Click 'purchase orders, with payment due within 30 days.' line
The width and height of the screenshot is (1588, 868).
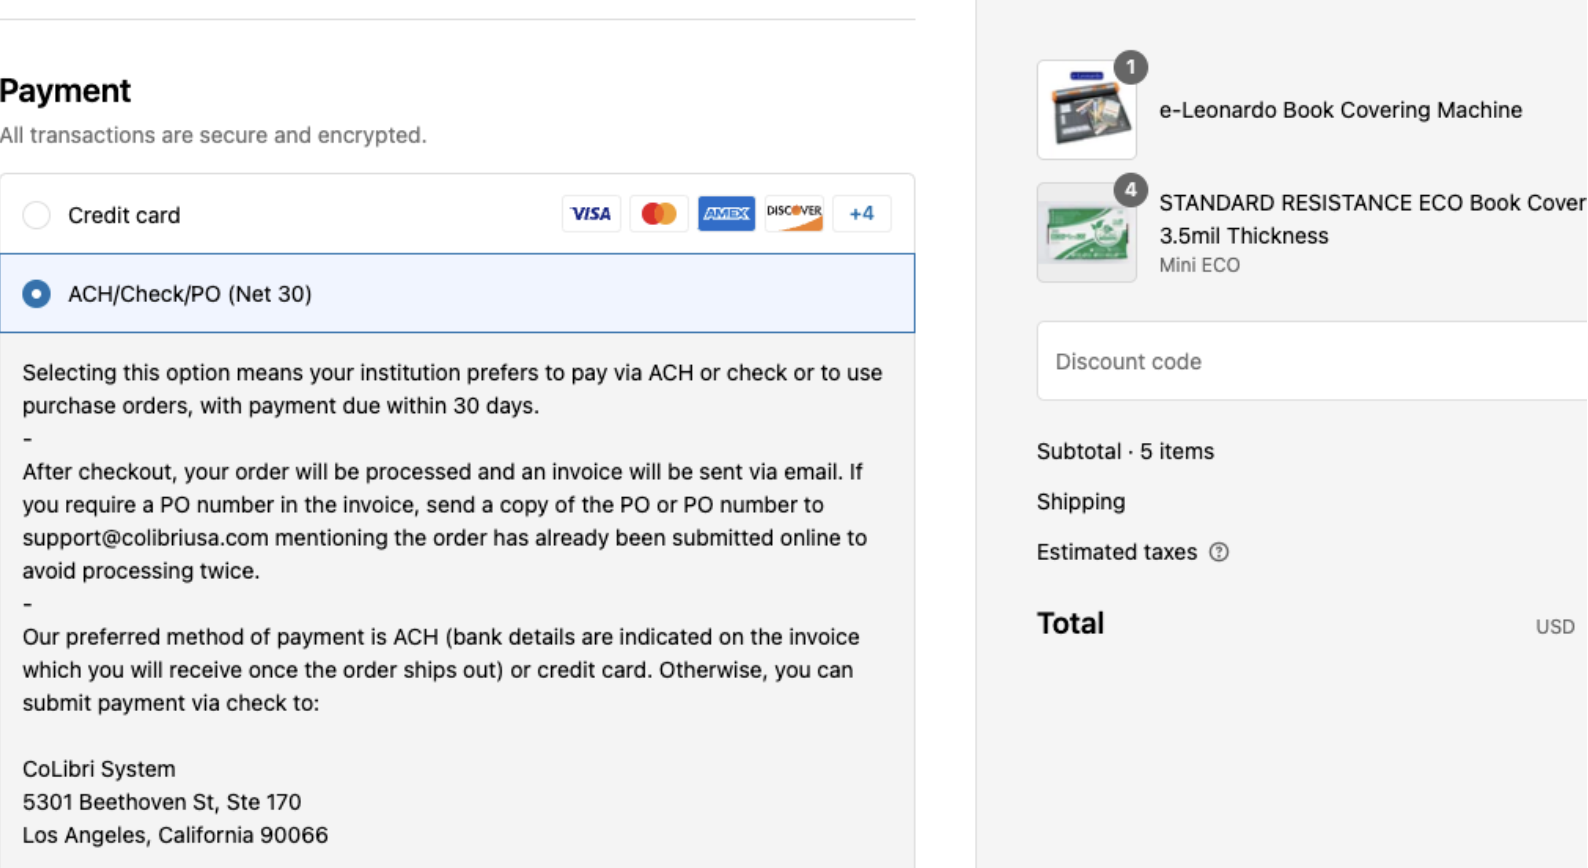coord(281,406)
